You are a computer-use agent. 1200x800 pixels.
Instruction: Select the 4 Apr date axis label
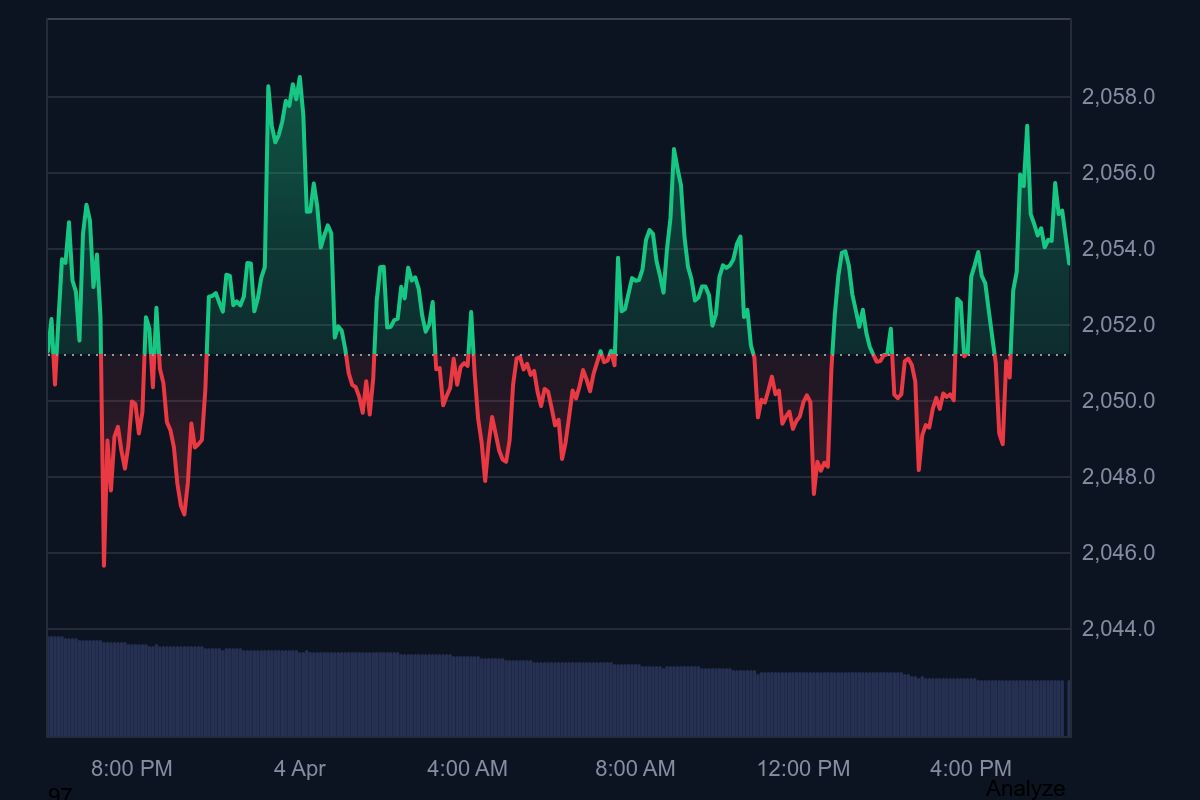pyautogui.click(x=299, y=768)
